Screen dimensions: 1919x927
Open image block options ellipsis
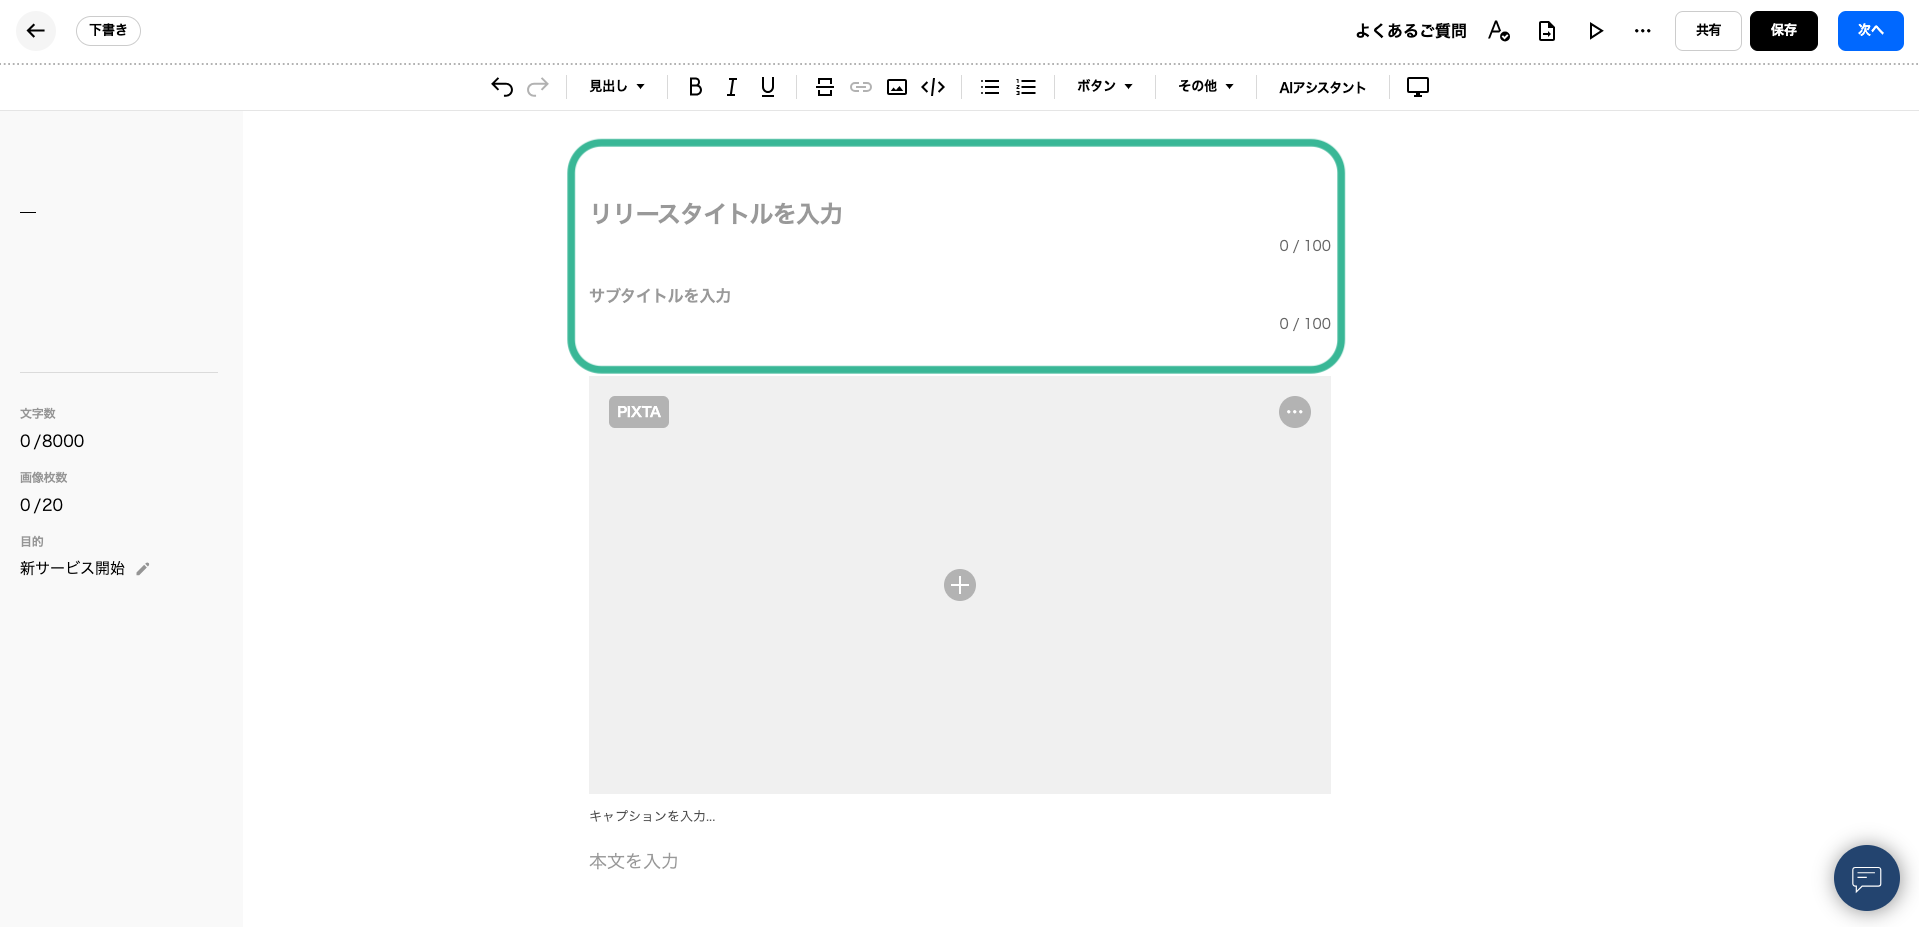(x=1295, y=412)
